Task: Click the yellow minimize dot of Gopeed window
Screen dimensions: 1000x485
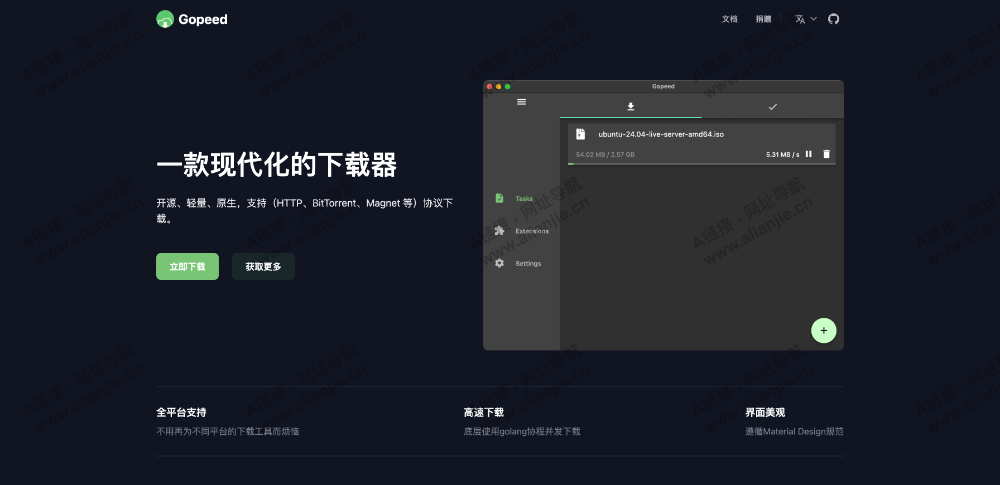Action: tap(499, 86)
